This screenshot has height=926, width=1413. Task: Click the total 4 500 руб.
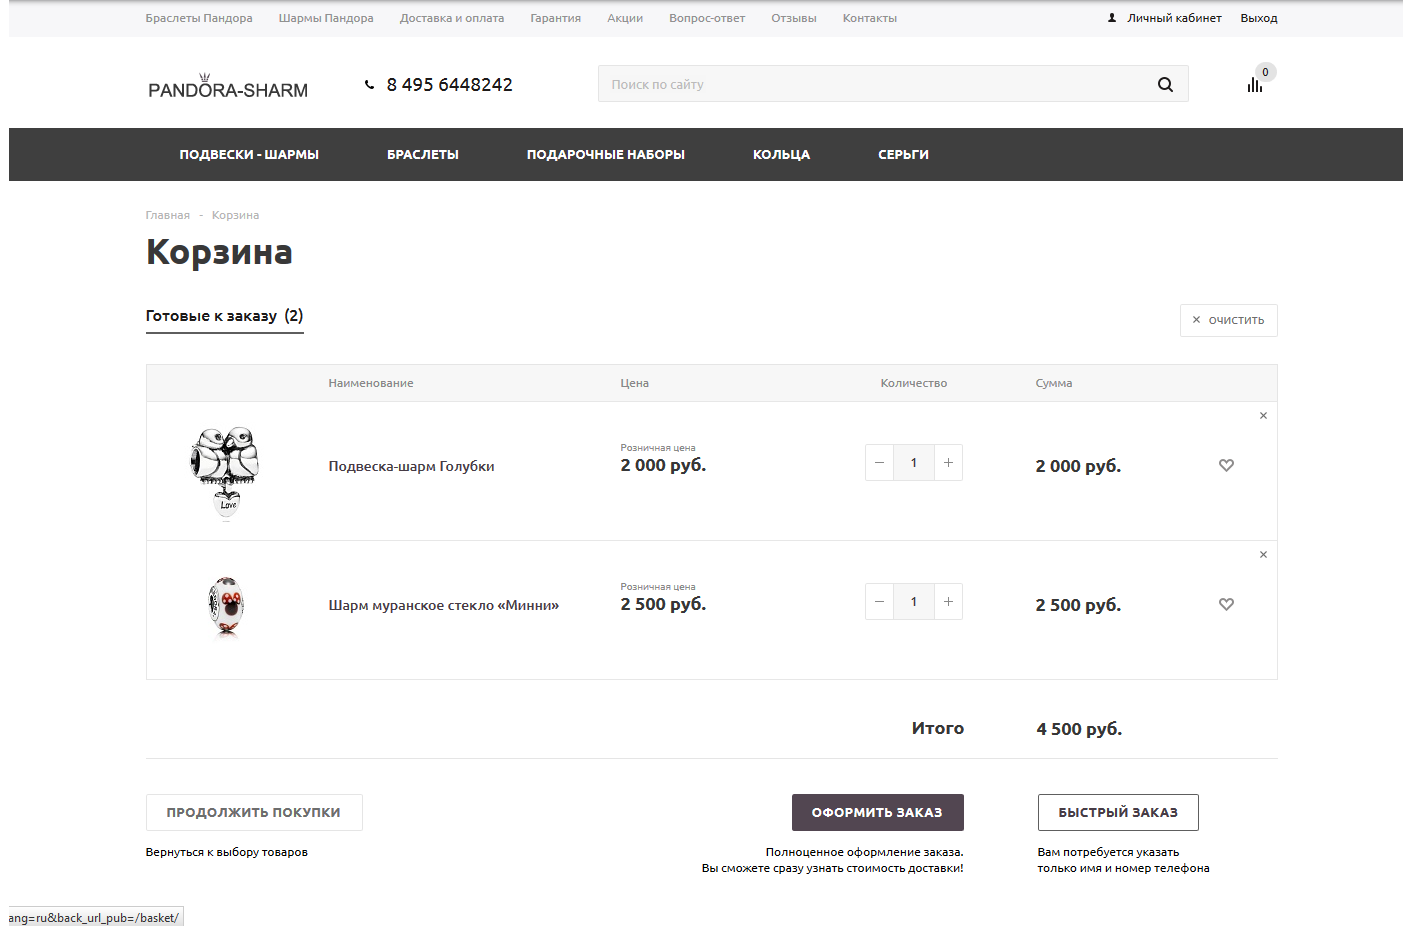[x=1079, y=729]
